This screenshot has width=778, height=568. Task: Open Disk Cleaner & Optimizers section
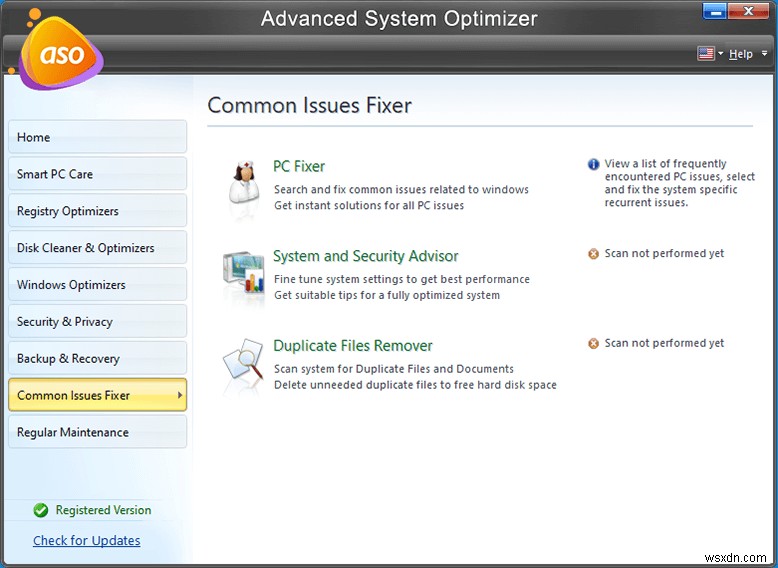click(97, 248)
